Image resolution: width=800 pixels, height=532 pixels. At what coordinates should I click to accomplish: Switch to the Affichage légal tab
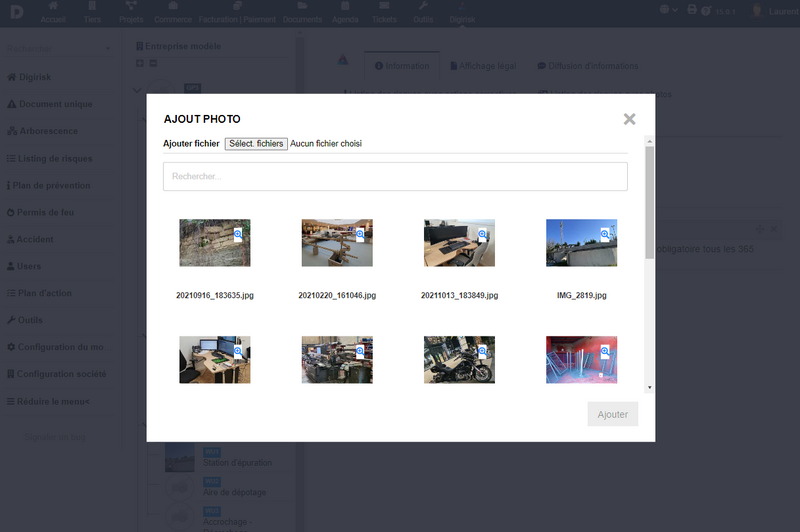pos(483,66)
